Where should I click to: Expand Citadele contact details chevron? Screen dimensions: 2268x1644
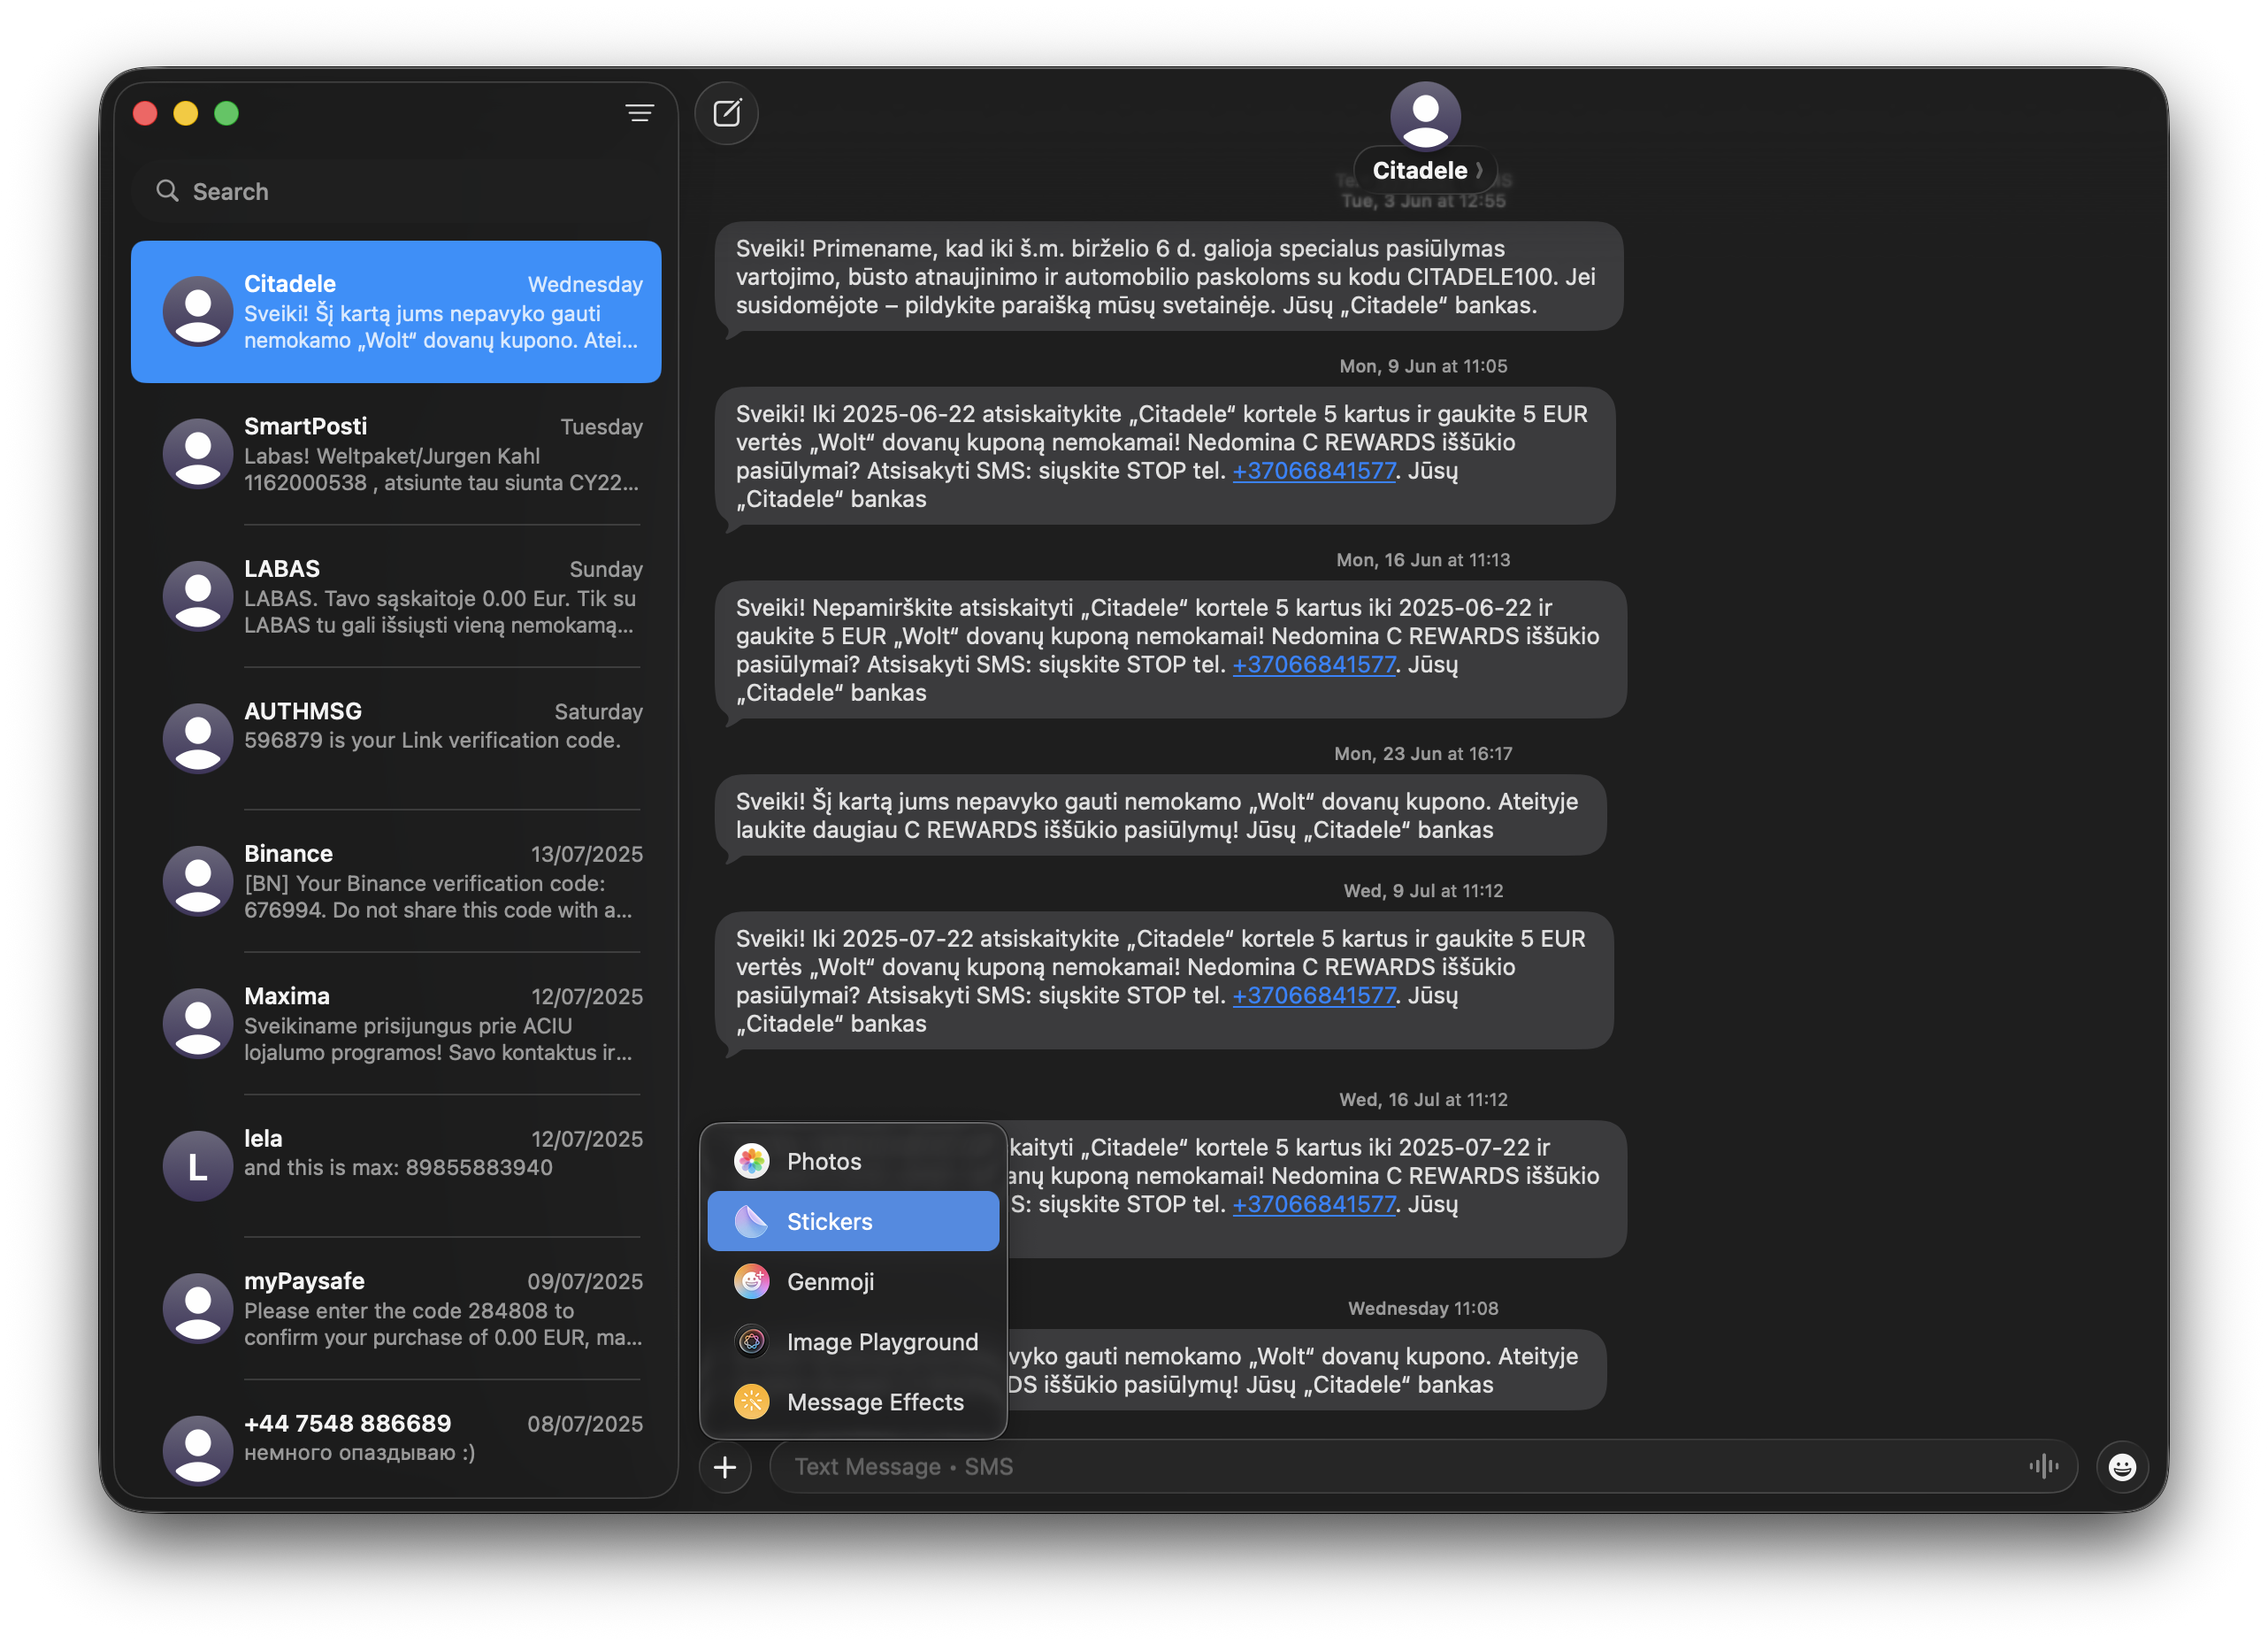pyautogui.click(x=1479, y=171)
